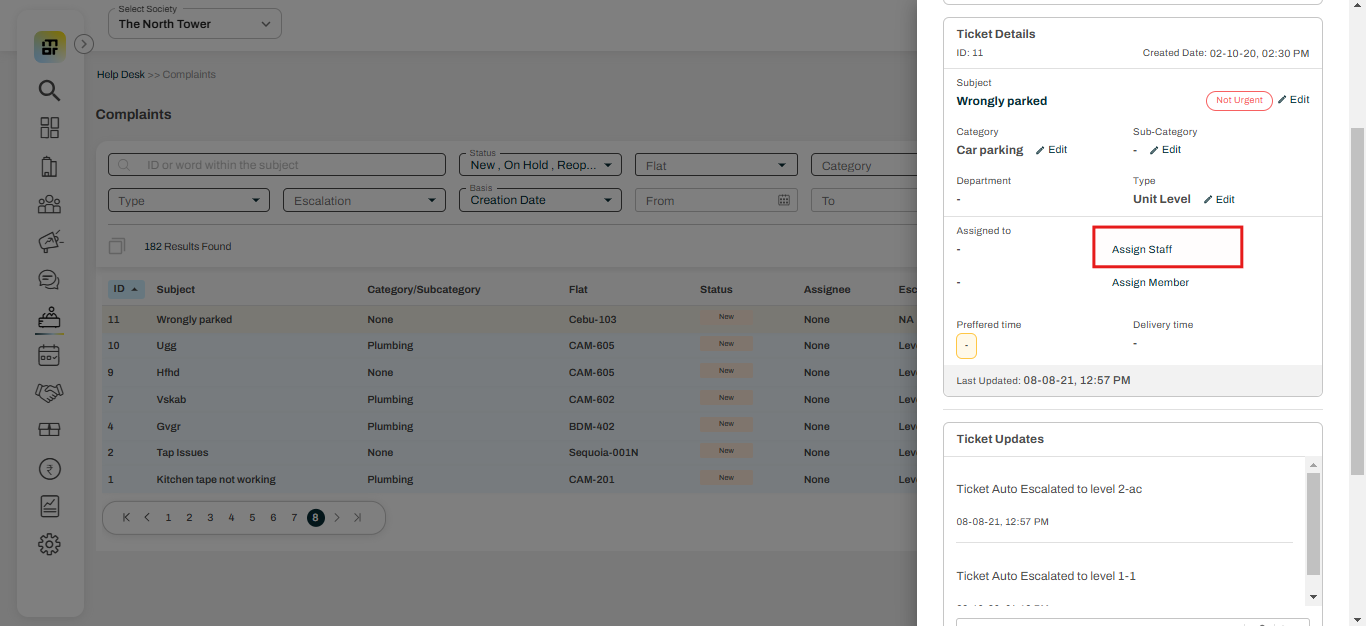1366x626 pixels.
Task: Select the rupee payments icon in the sidebar
Action: [x=49, y=468]
